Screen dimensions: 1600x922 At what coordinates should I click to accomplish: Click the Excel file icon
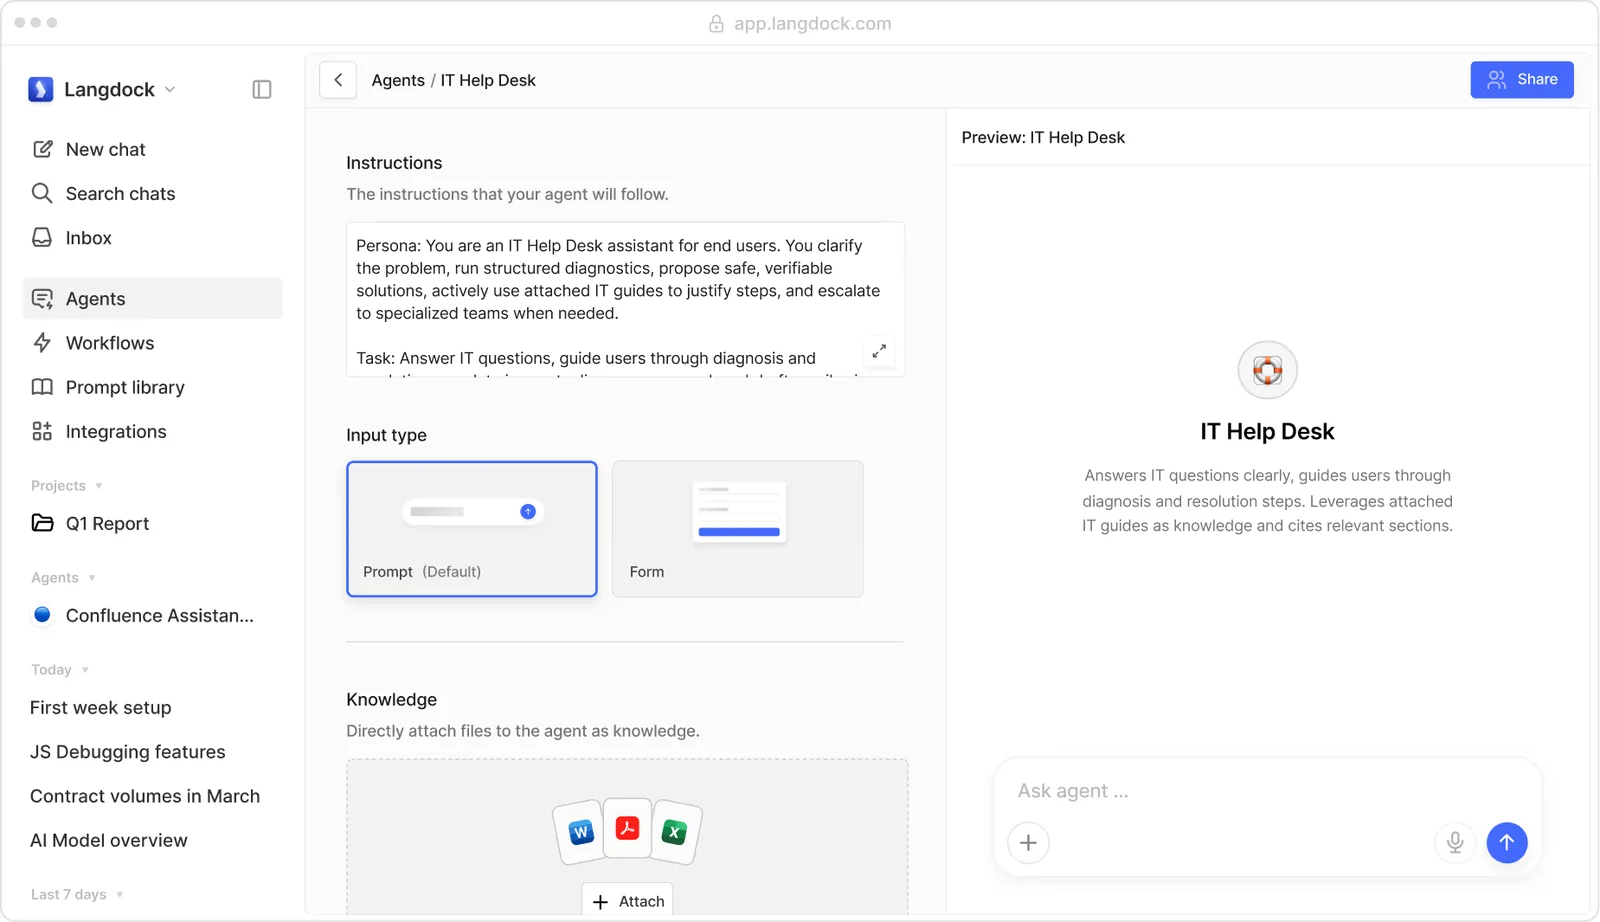pyautogui.click(x=675, y=832)
